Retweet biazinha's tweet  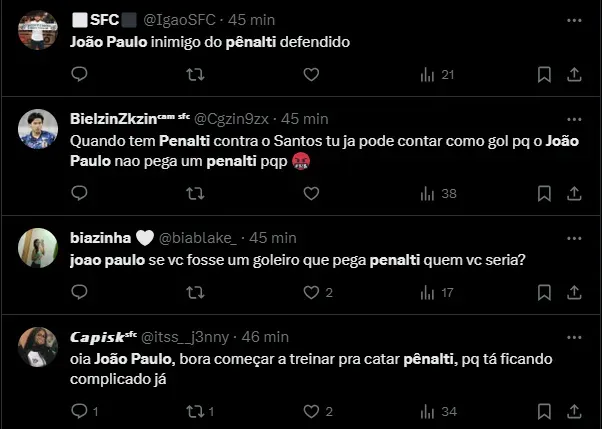coord(195,293)
